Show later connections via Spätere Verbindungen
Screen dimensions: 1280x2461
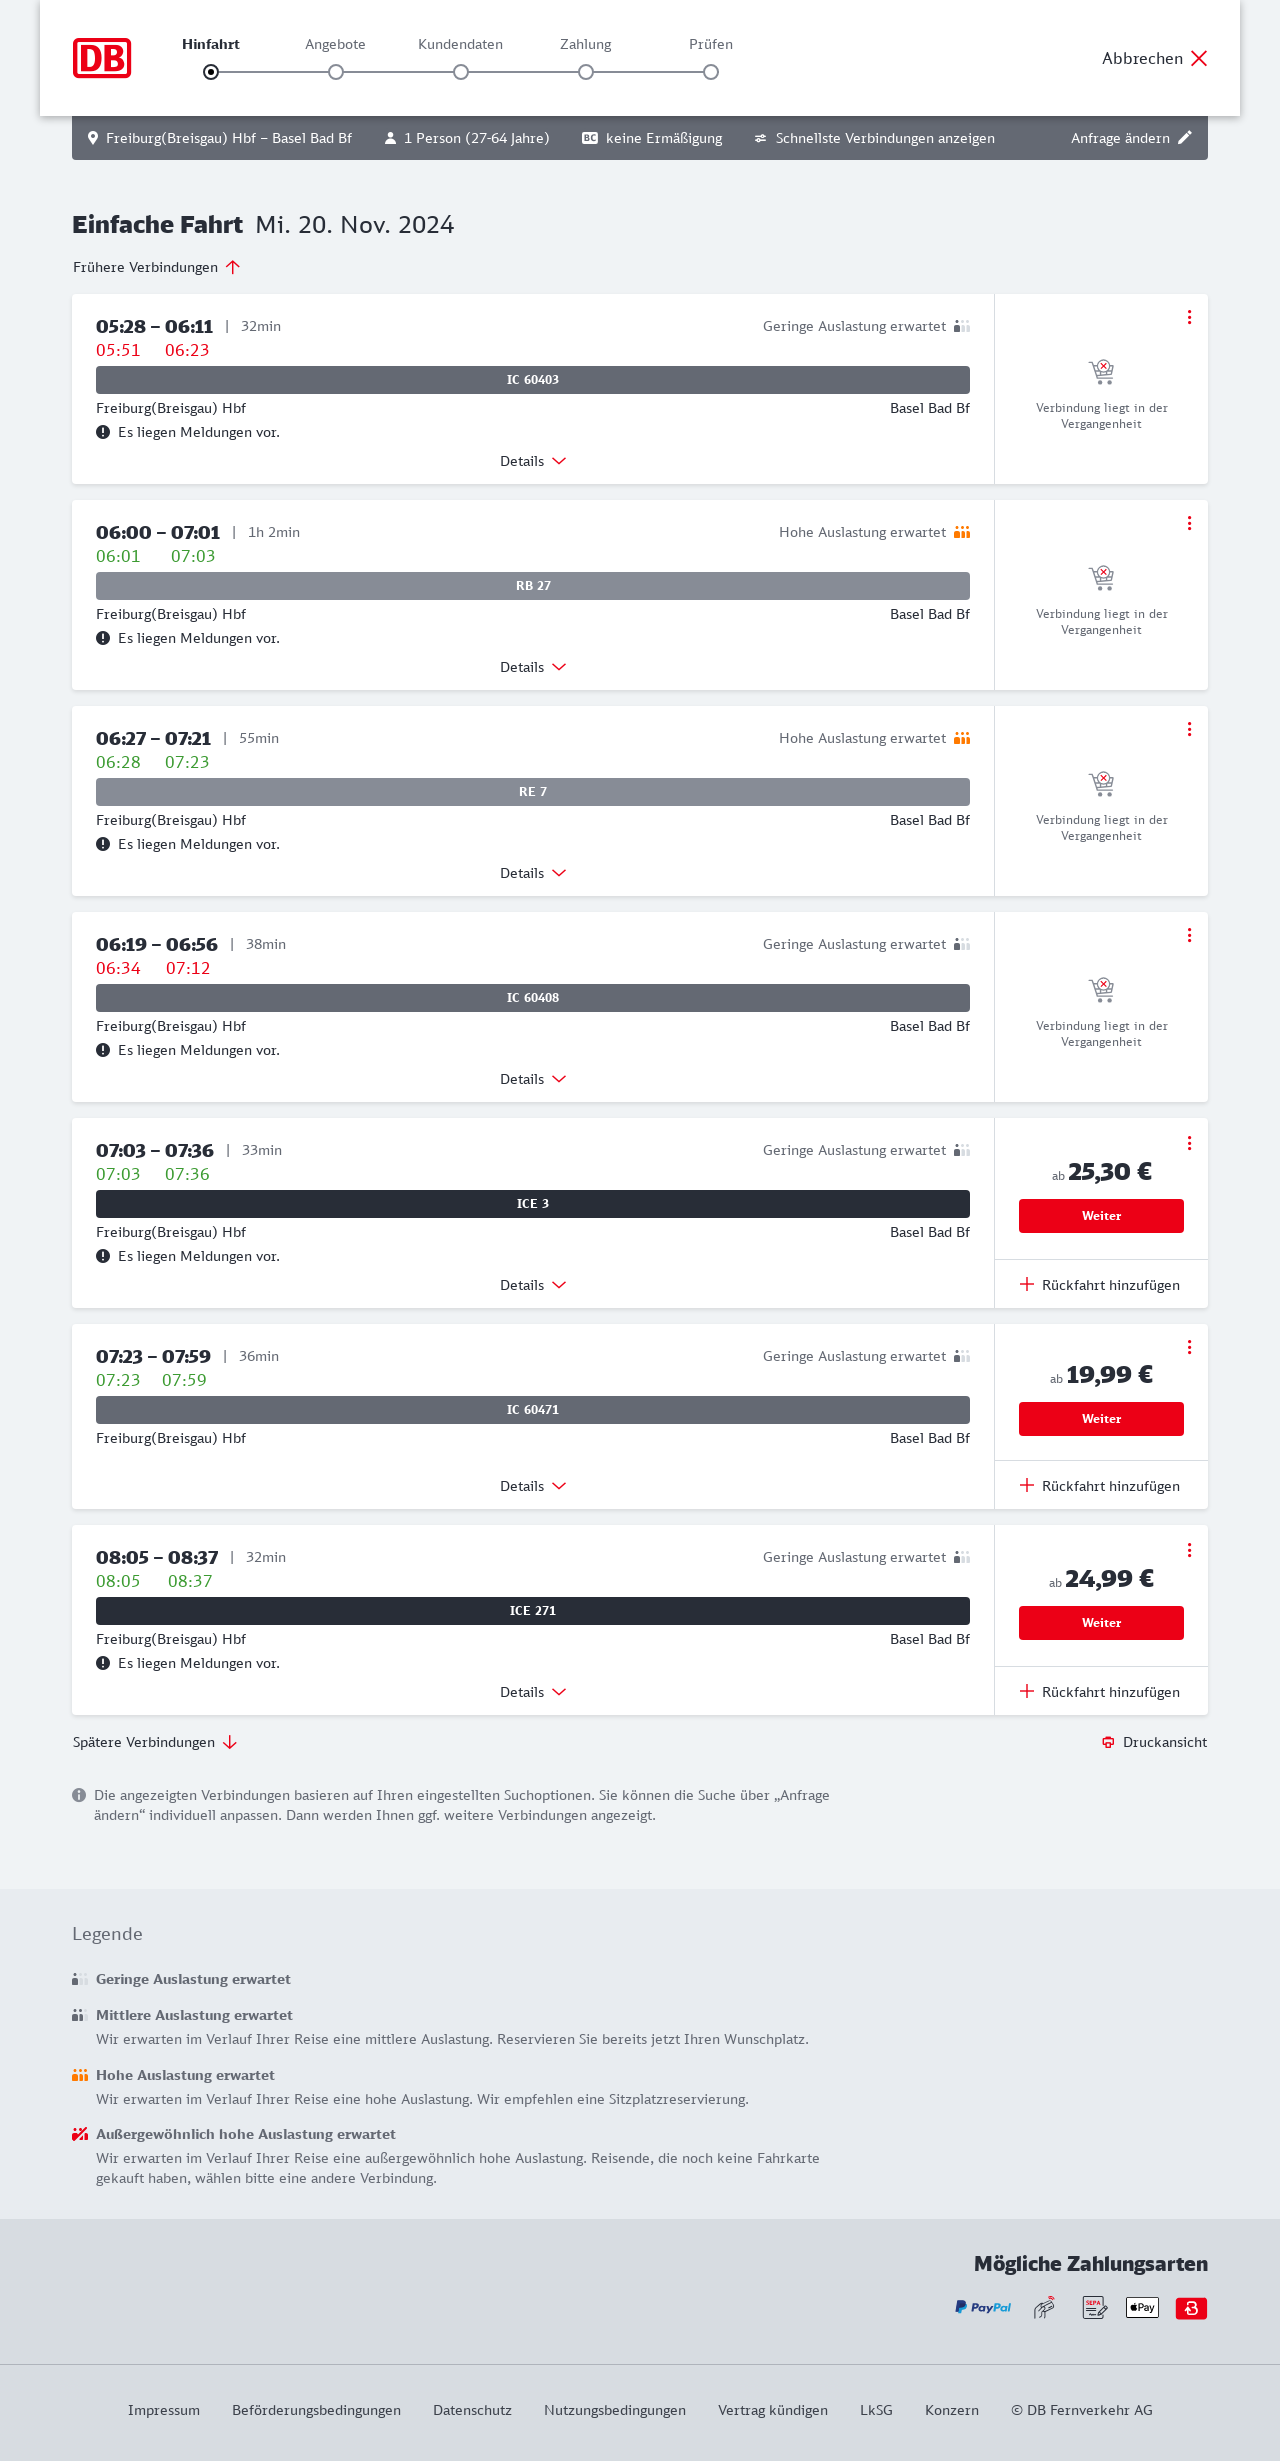[x=155, y=1742]
